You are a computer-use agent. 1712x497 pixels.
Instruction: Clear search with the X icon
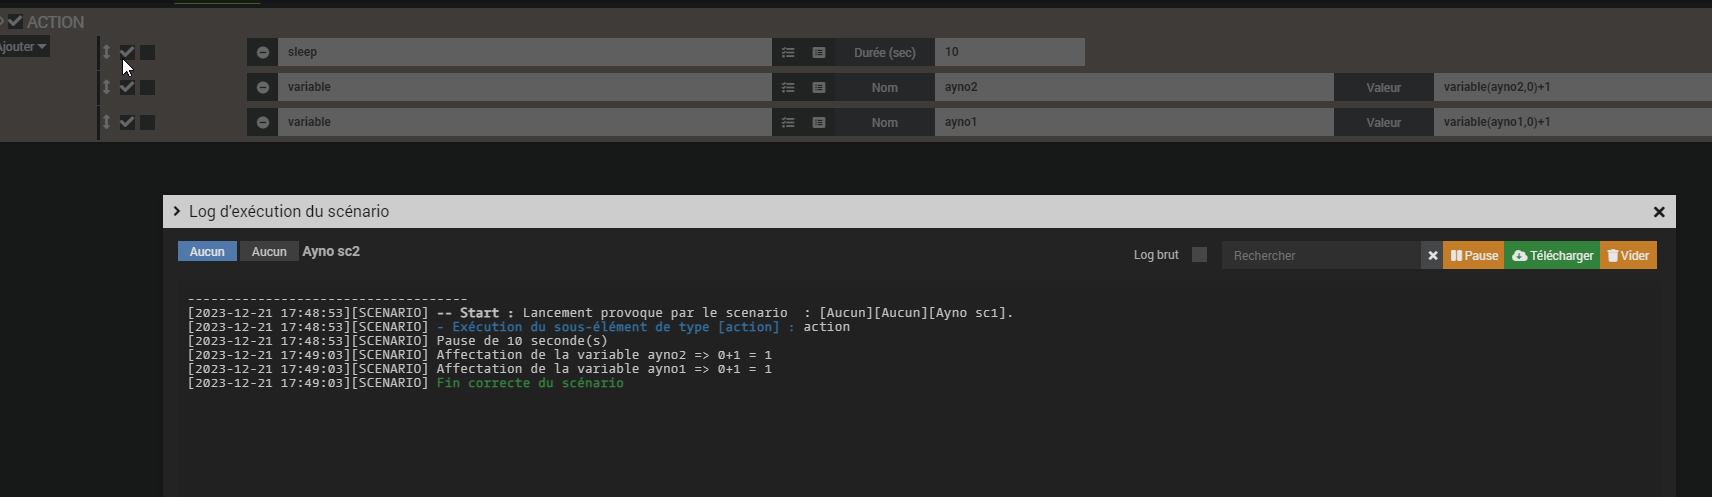click(x=1432, y=255)
